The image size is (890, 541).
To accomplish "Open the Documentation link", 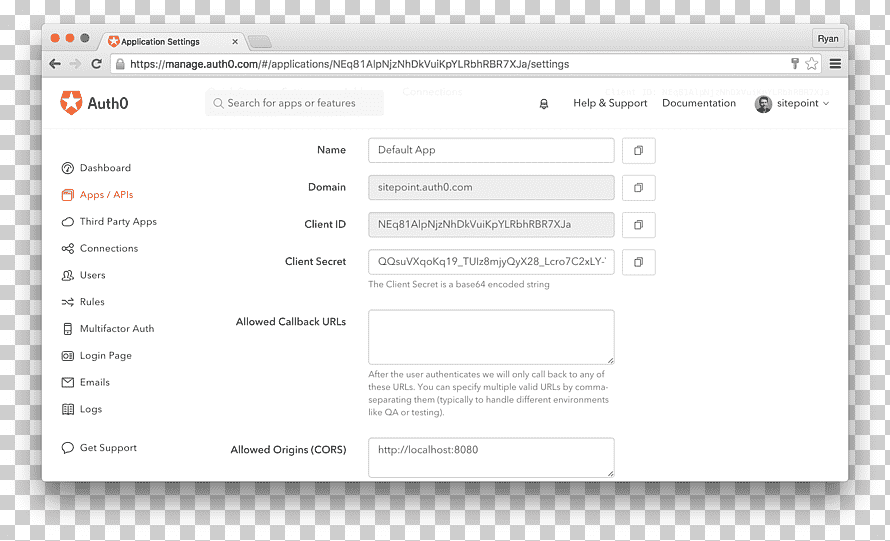I will [699, 103].
